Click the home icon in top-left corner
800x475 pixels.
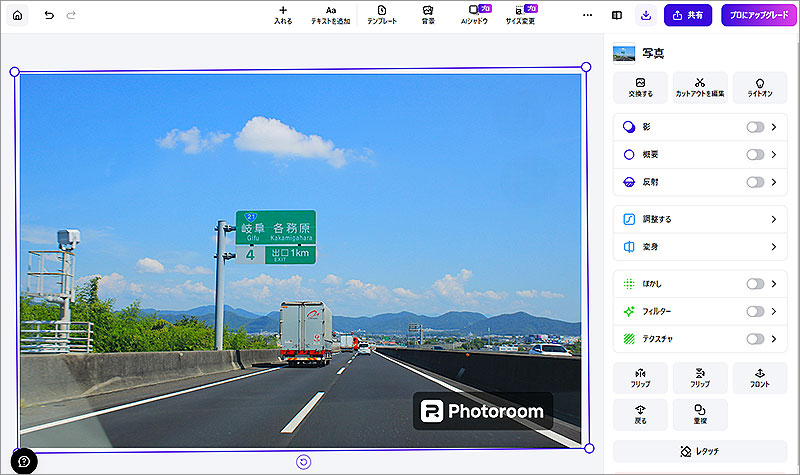17,15
